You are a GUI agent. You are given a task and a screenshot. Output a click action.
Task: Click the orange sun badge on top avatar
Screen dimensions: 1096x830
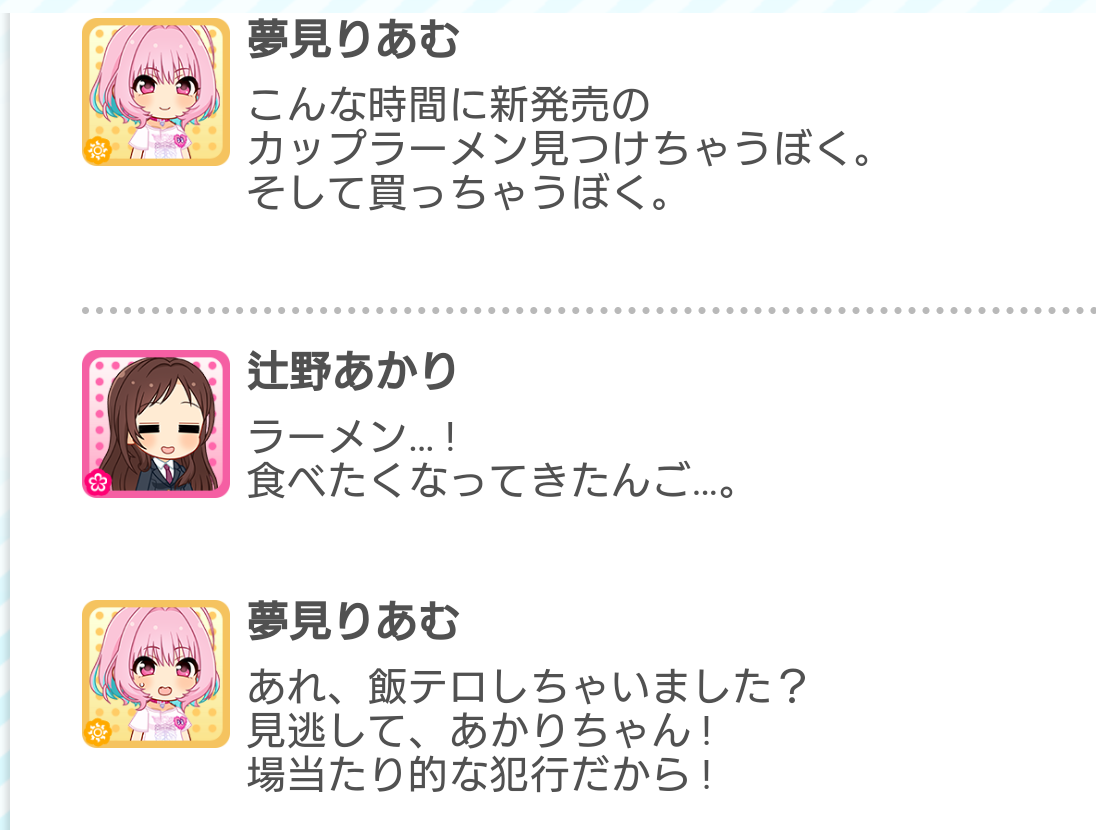97,150
